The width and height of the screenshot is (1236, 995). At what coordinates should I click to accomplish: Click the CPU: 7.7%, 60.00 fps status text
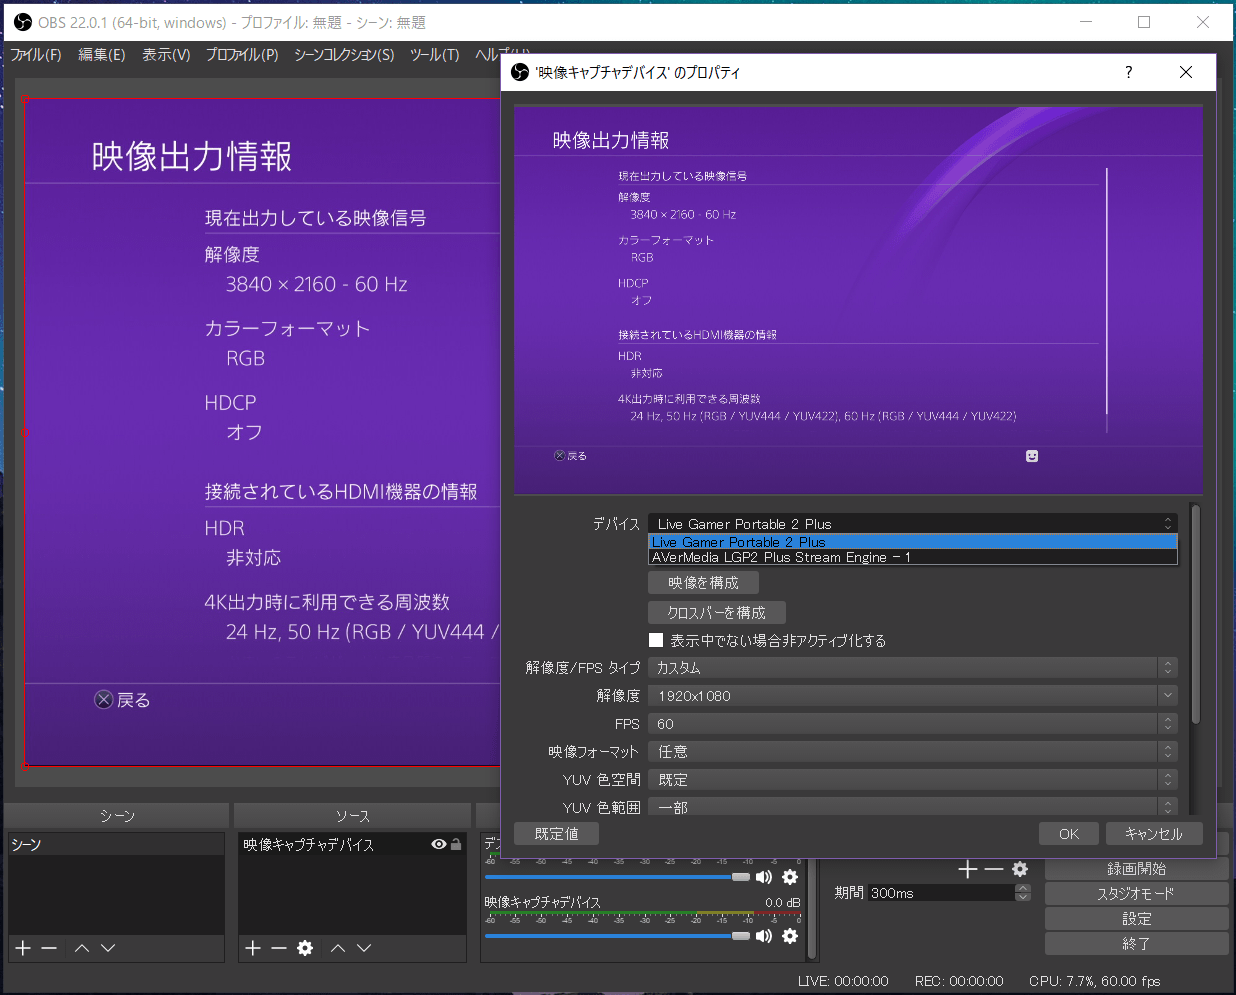(x=1094, y=981)
